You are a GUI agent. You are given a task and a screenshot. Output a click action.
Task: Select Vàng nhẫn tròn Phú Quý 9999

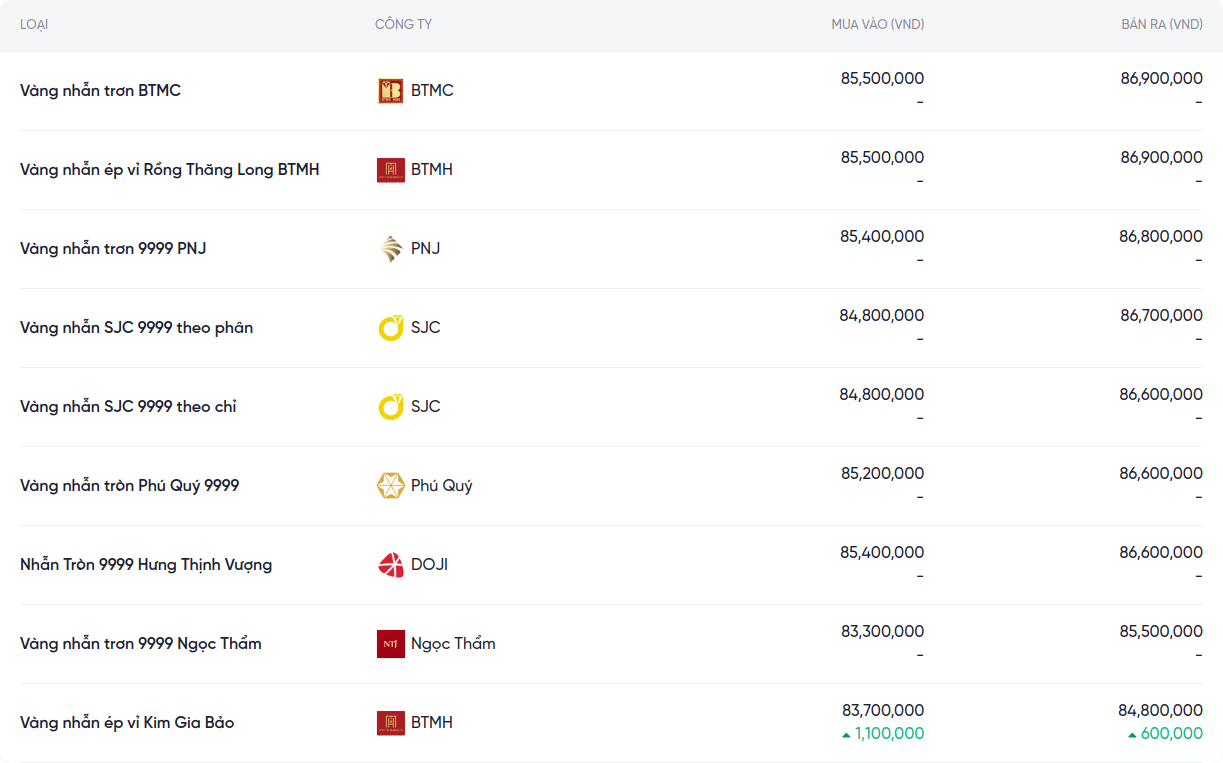(129, 486)
